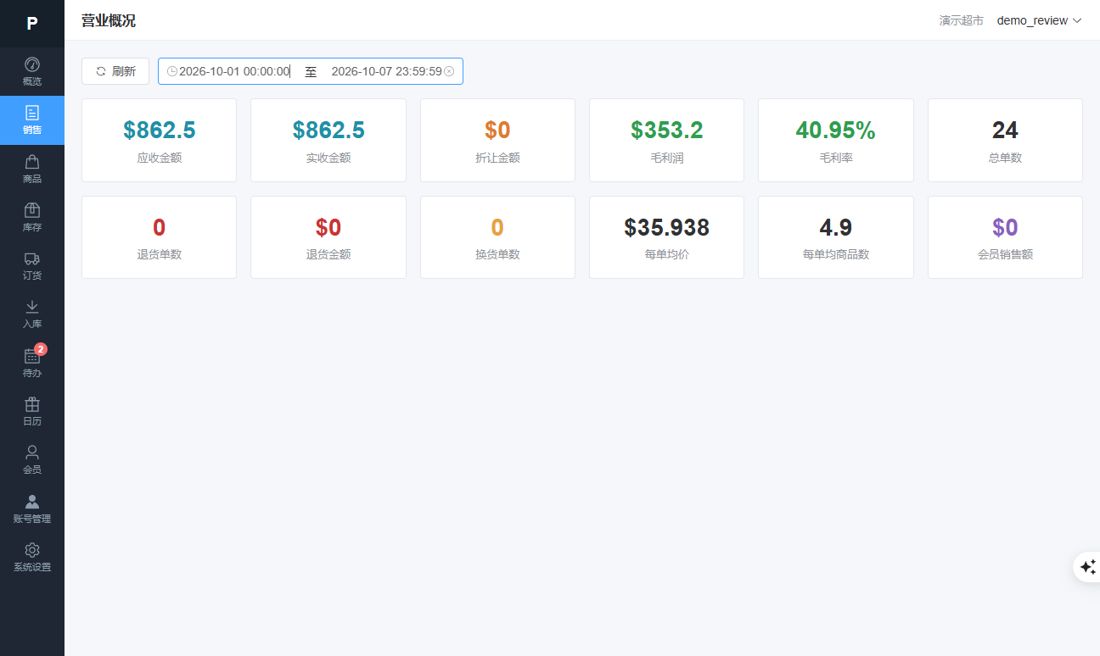Open 账号管理 account management
Screen dimensions: 1100x656
(x=32, y=509)
